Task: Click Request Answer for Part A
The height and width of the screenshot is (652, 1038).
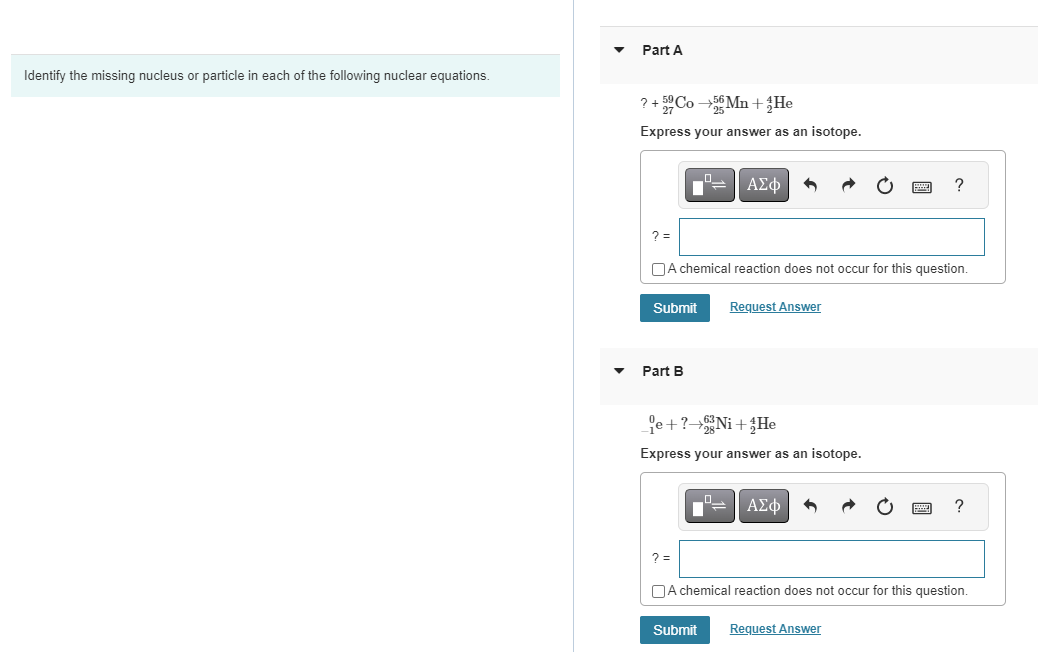Action: click(774, 306)
